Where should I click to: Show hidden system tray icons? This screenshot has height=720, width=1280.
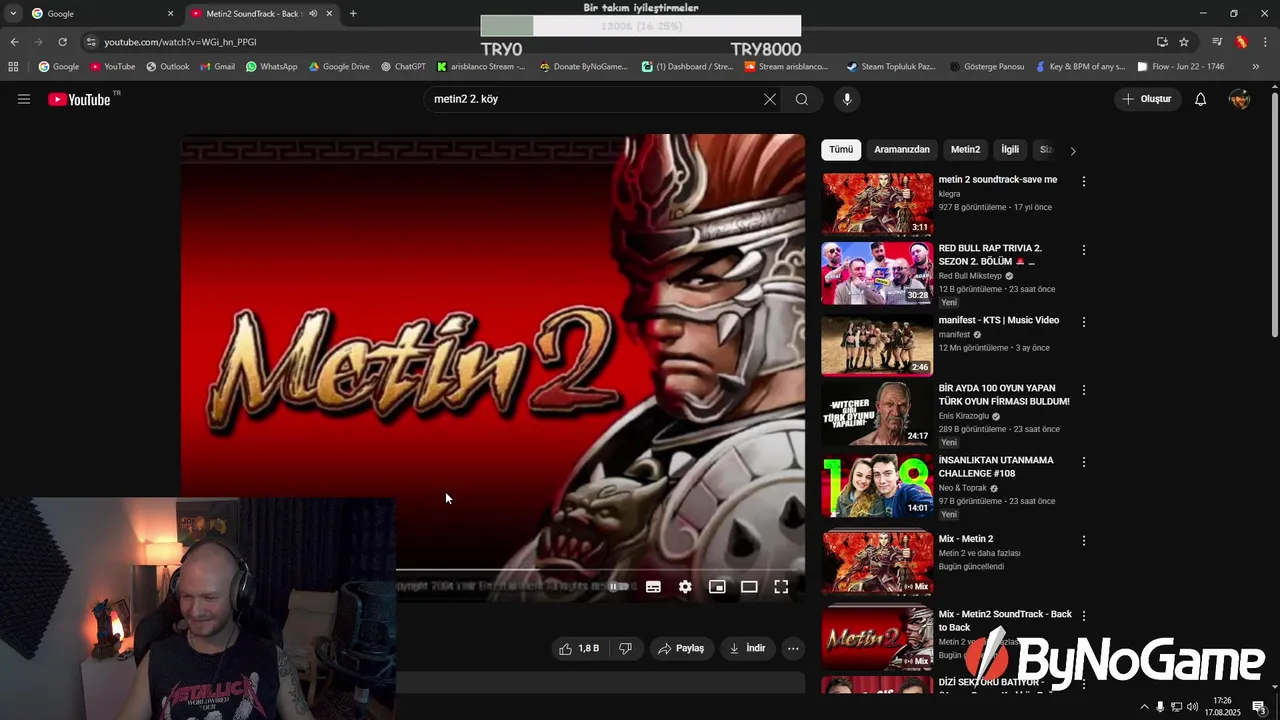[x=1144, y=707]
